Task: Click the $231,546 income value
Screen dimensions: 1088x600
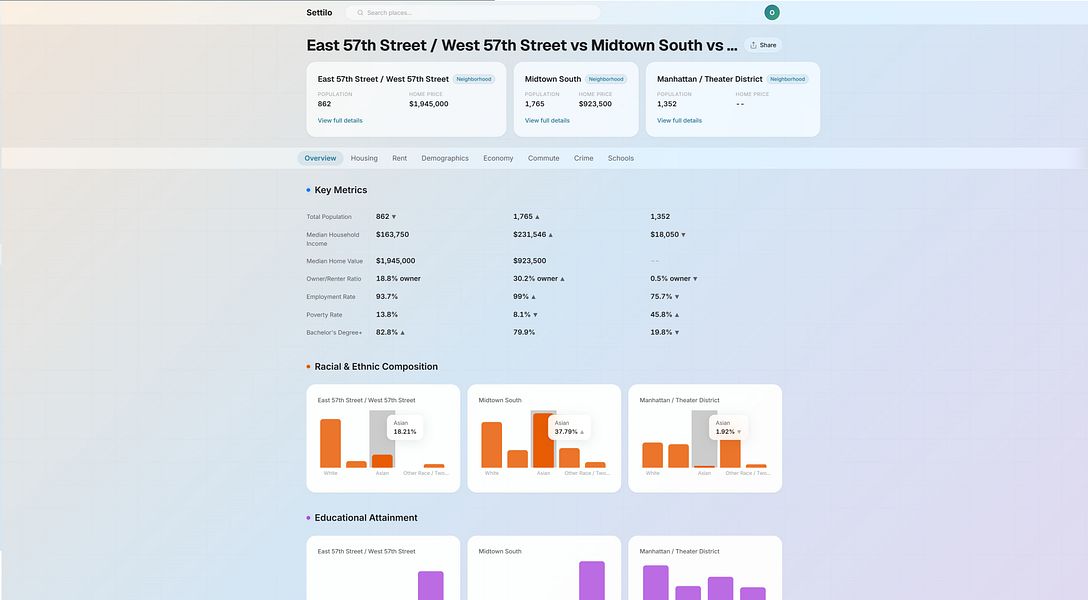Action: pyautogui.click(x=529, y=234)
